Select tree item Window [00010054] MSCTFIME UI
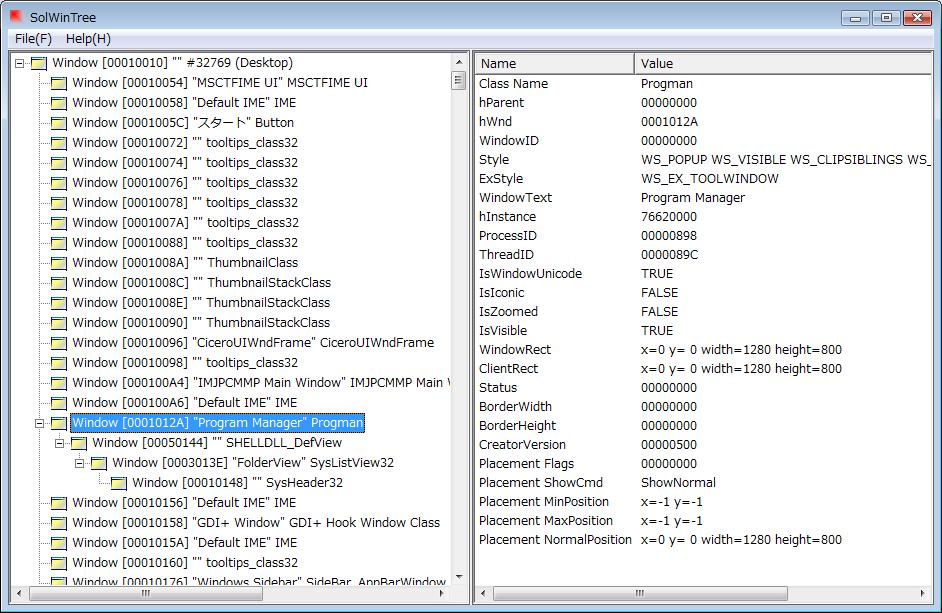This screenshot has width=942, height=613. pyautogui.click(x=220, y=83)
